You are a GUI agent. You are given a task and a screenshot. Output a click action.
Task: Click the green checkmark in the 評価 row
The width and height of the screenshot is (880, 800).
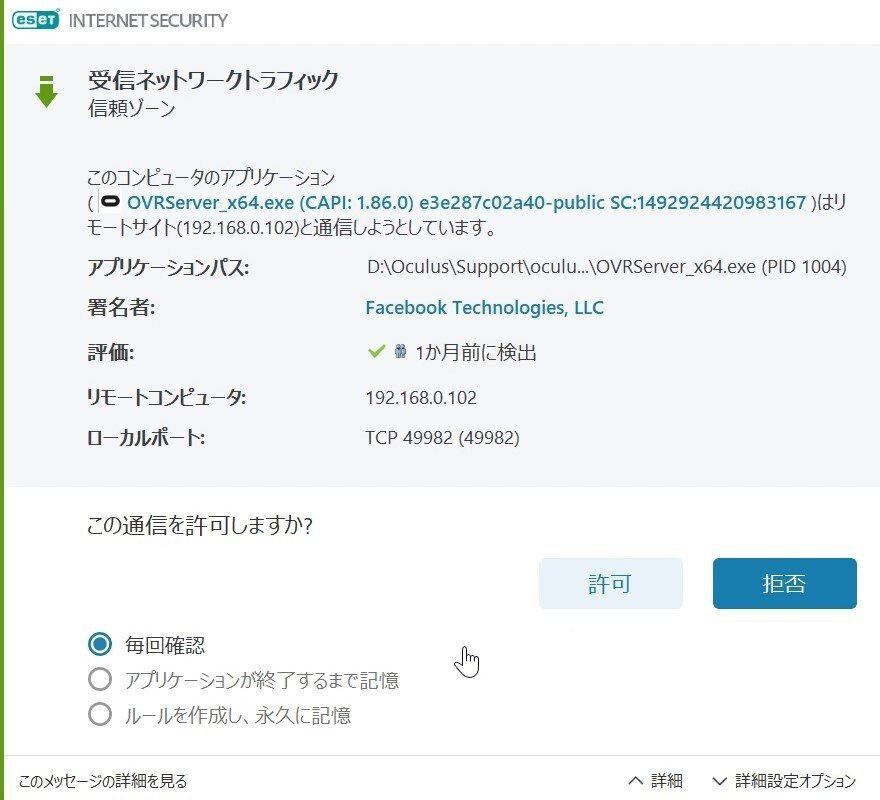click(x=375, y=351)
